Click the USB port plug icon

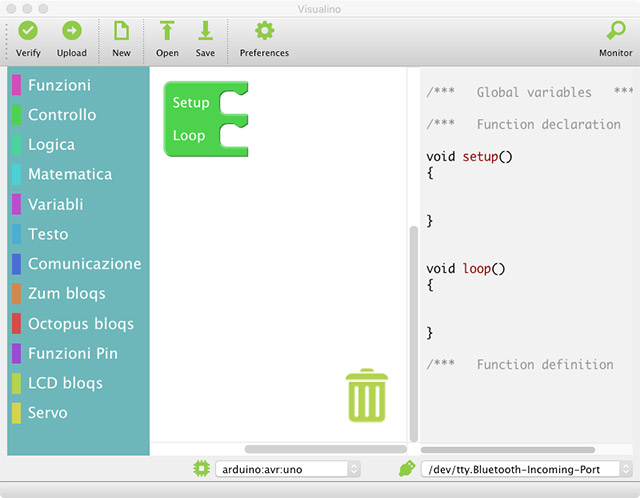[406, 468]
